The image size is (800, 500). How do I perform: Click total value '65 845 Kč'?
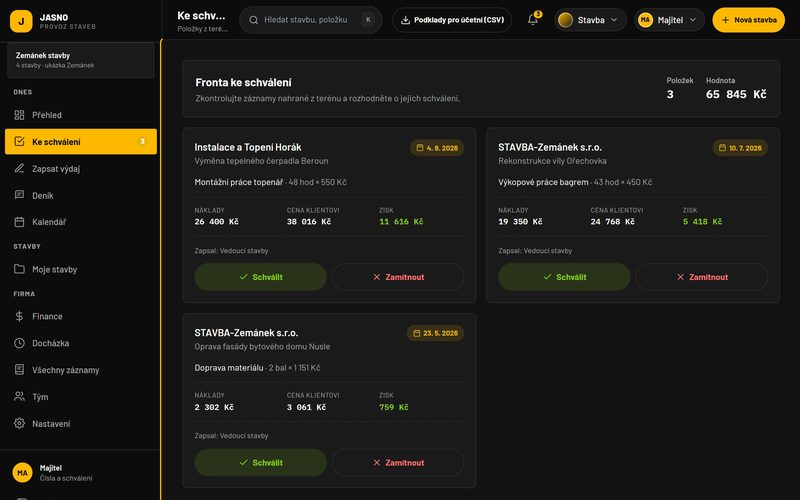click(736, 94)
